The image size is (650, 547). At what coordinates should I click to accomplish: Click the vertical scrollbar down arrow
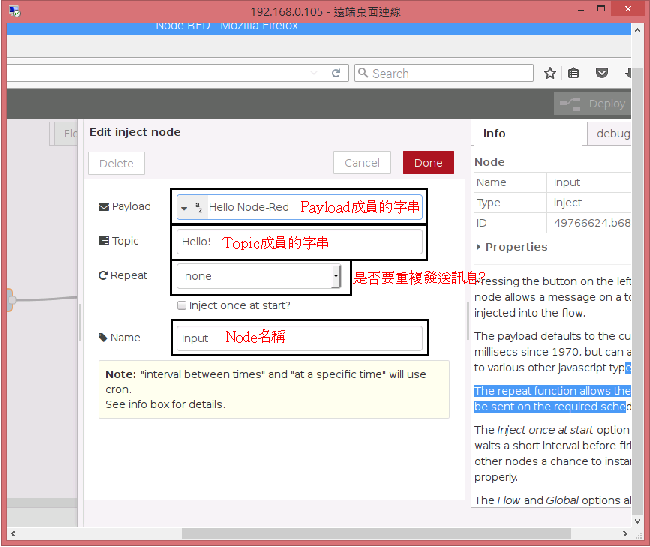(637, 522)
